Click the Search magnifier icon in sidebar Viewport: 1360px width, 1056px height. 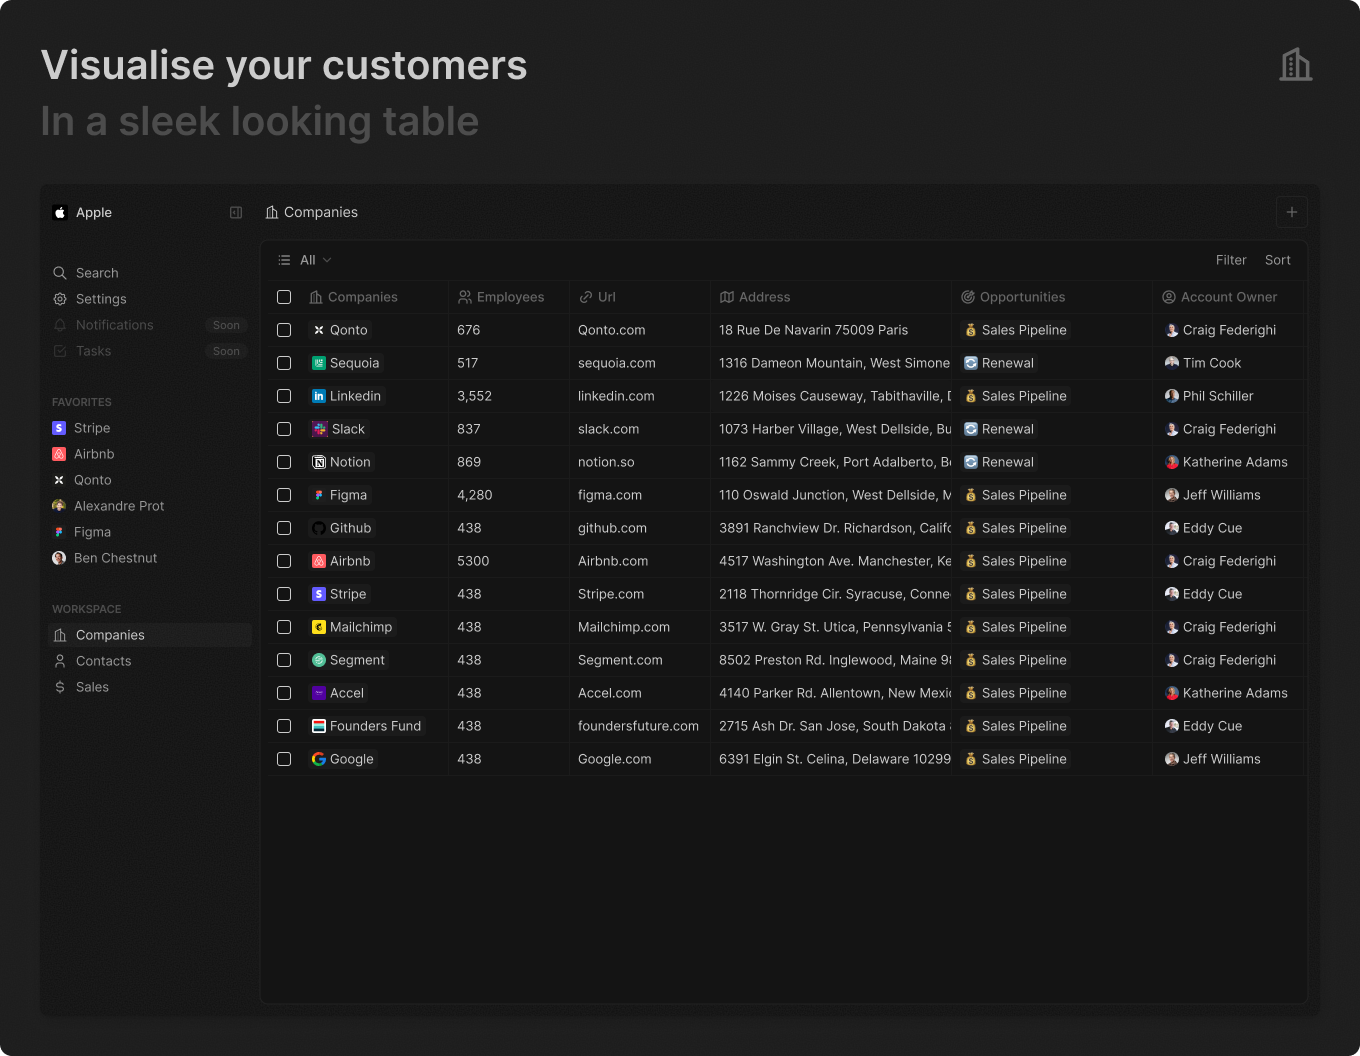pos(60,273)
